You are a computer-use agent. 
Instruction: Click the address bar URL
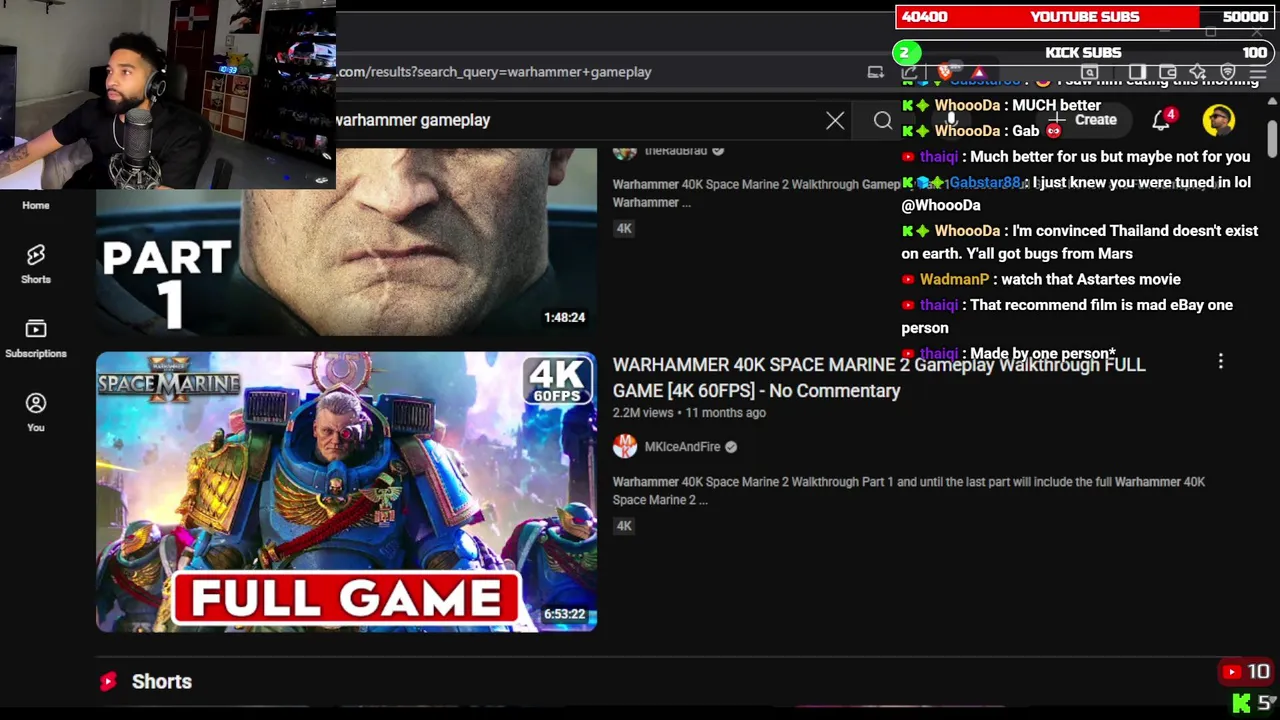pos(495,72)
